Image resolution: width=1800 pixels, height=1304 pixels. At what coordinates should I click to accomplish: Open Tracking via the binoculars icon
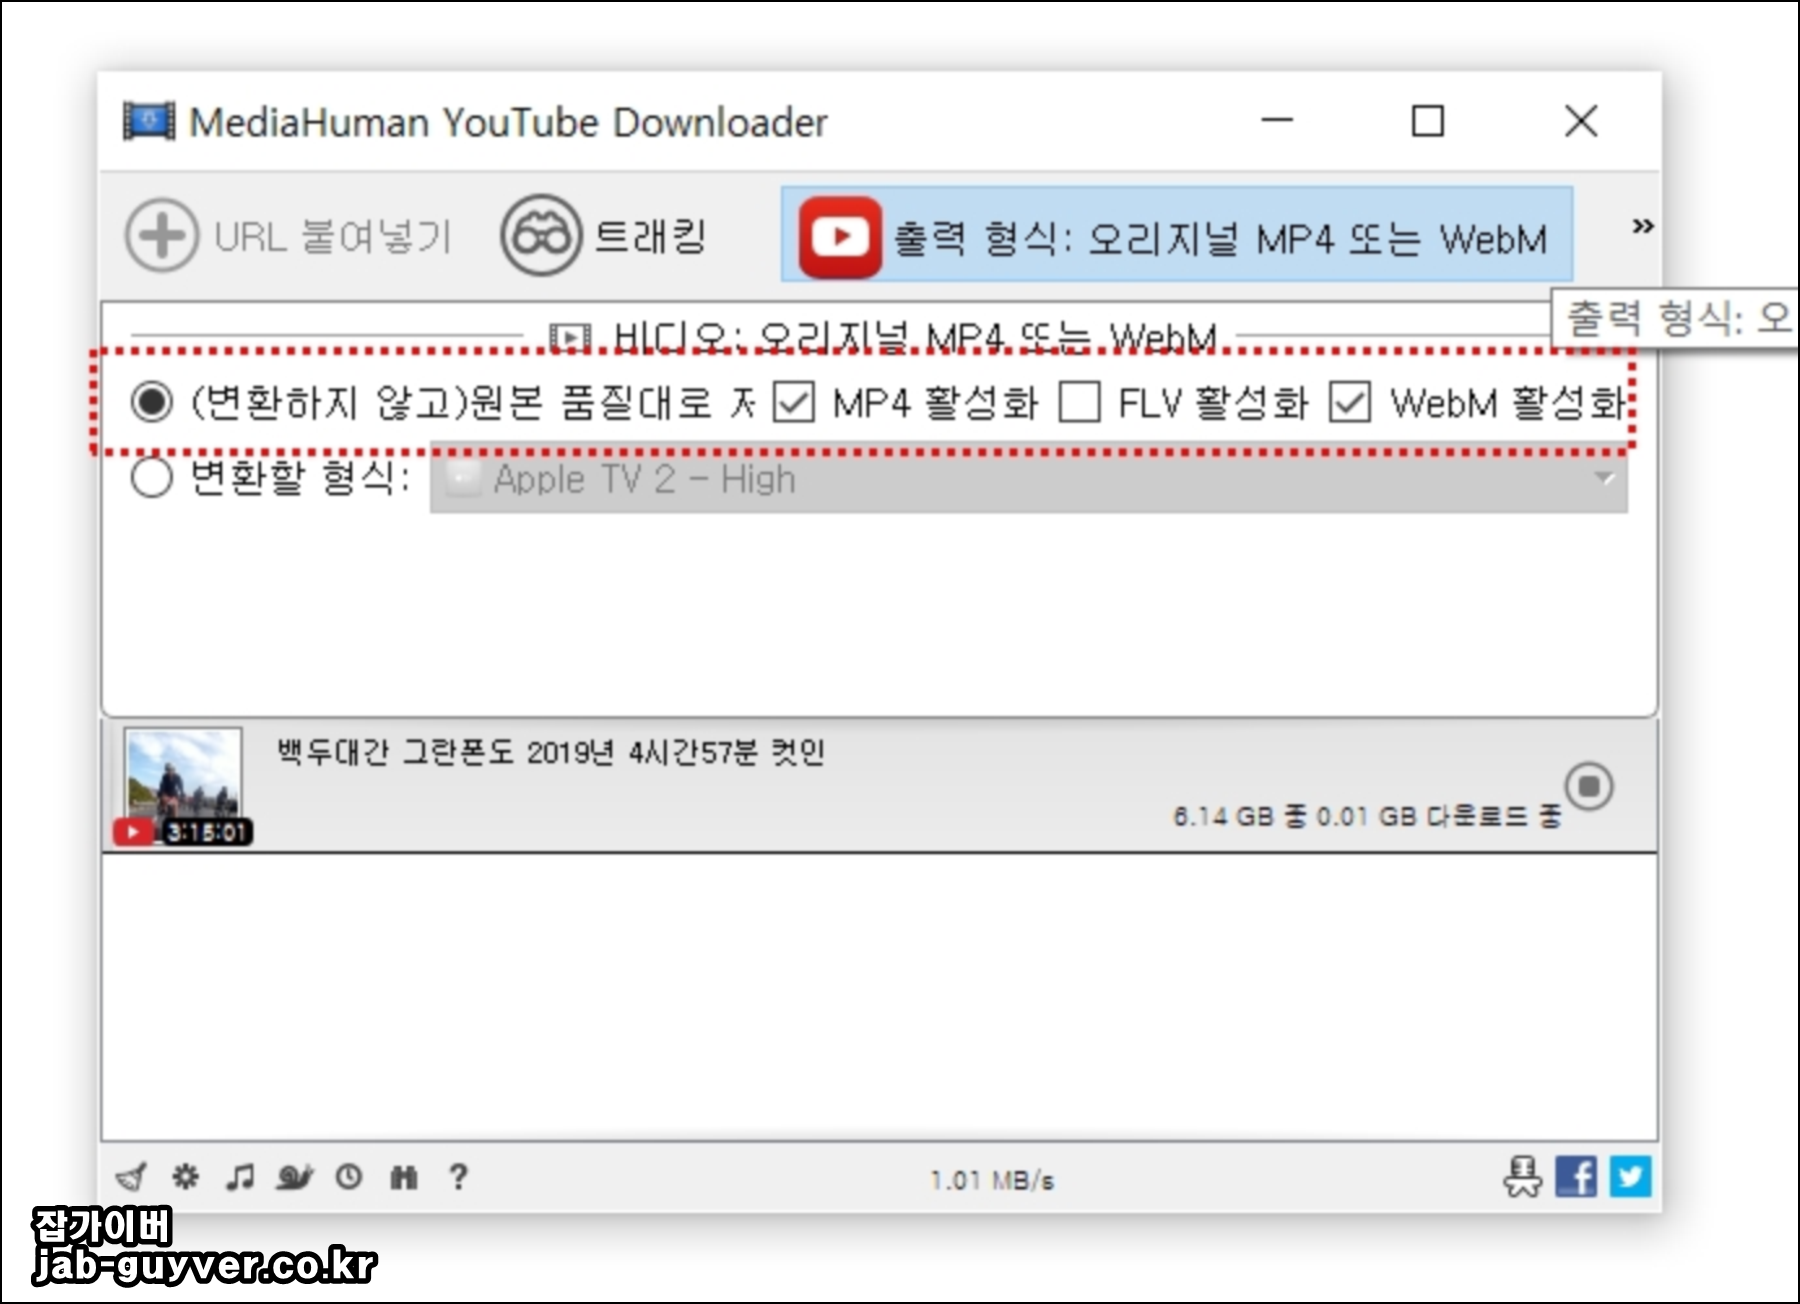[x=541, y=236]
